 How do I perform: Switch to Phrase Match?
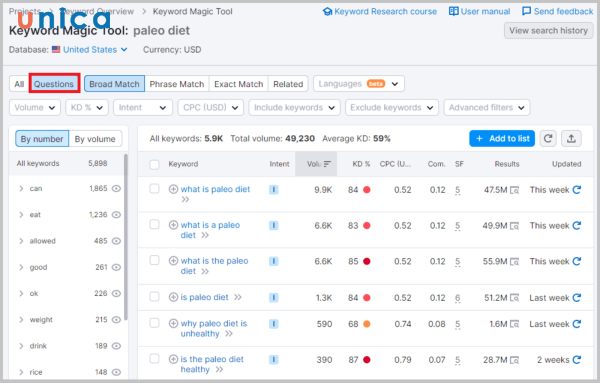[x=177, y=84]
